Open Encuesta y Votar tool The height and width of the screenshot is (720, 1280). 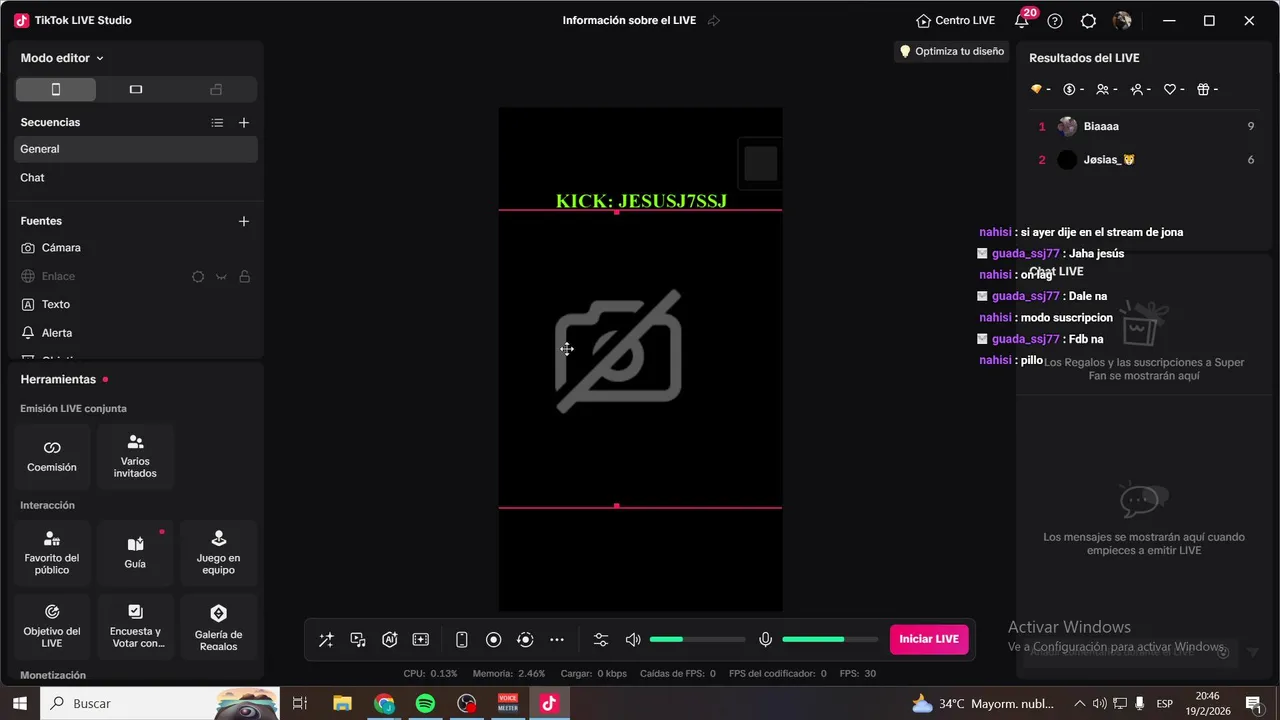click(x=135, y=626)
